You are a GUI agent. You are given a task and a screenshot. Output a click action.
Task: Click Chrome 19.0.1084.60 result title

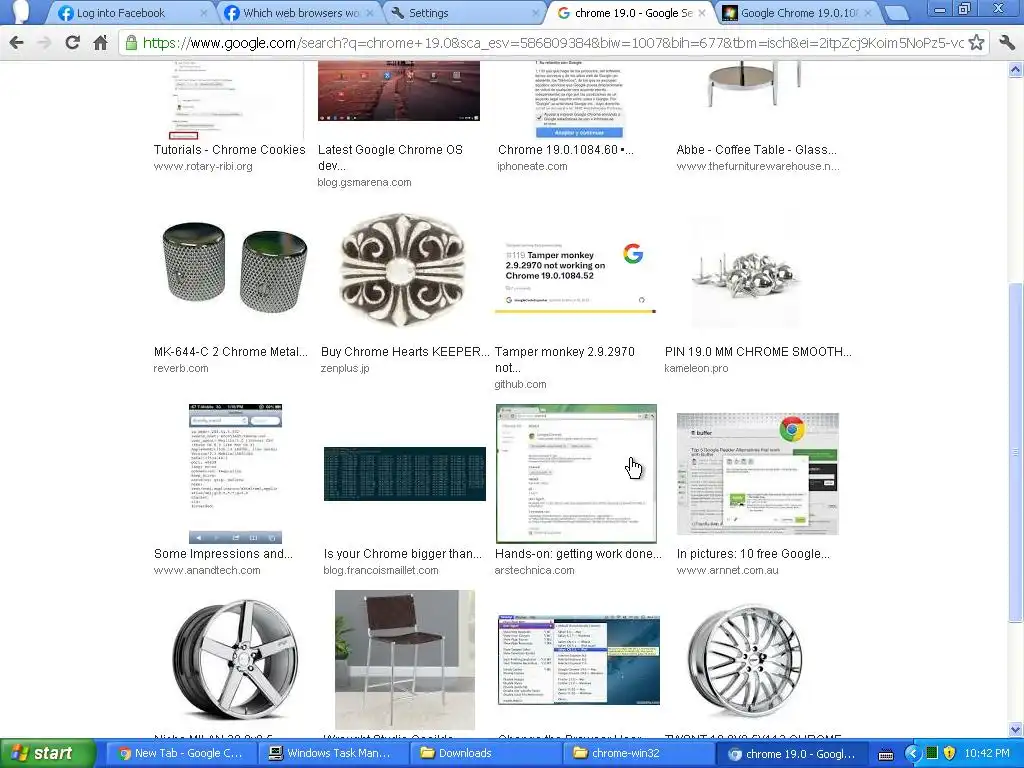pos(566,150)
